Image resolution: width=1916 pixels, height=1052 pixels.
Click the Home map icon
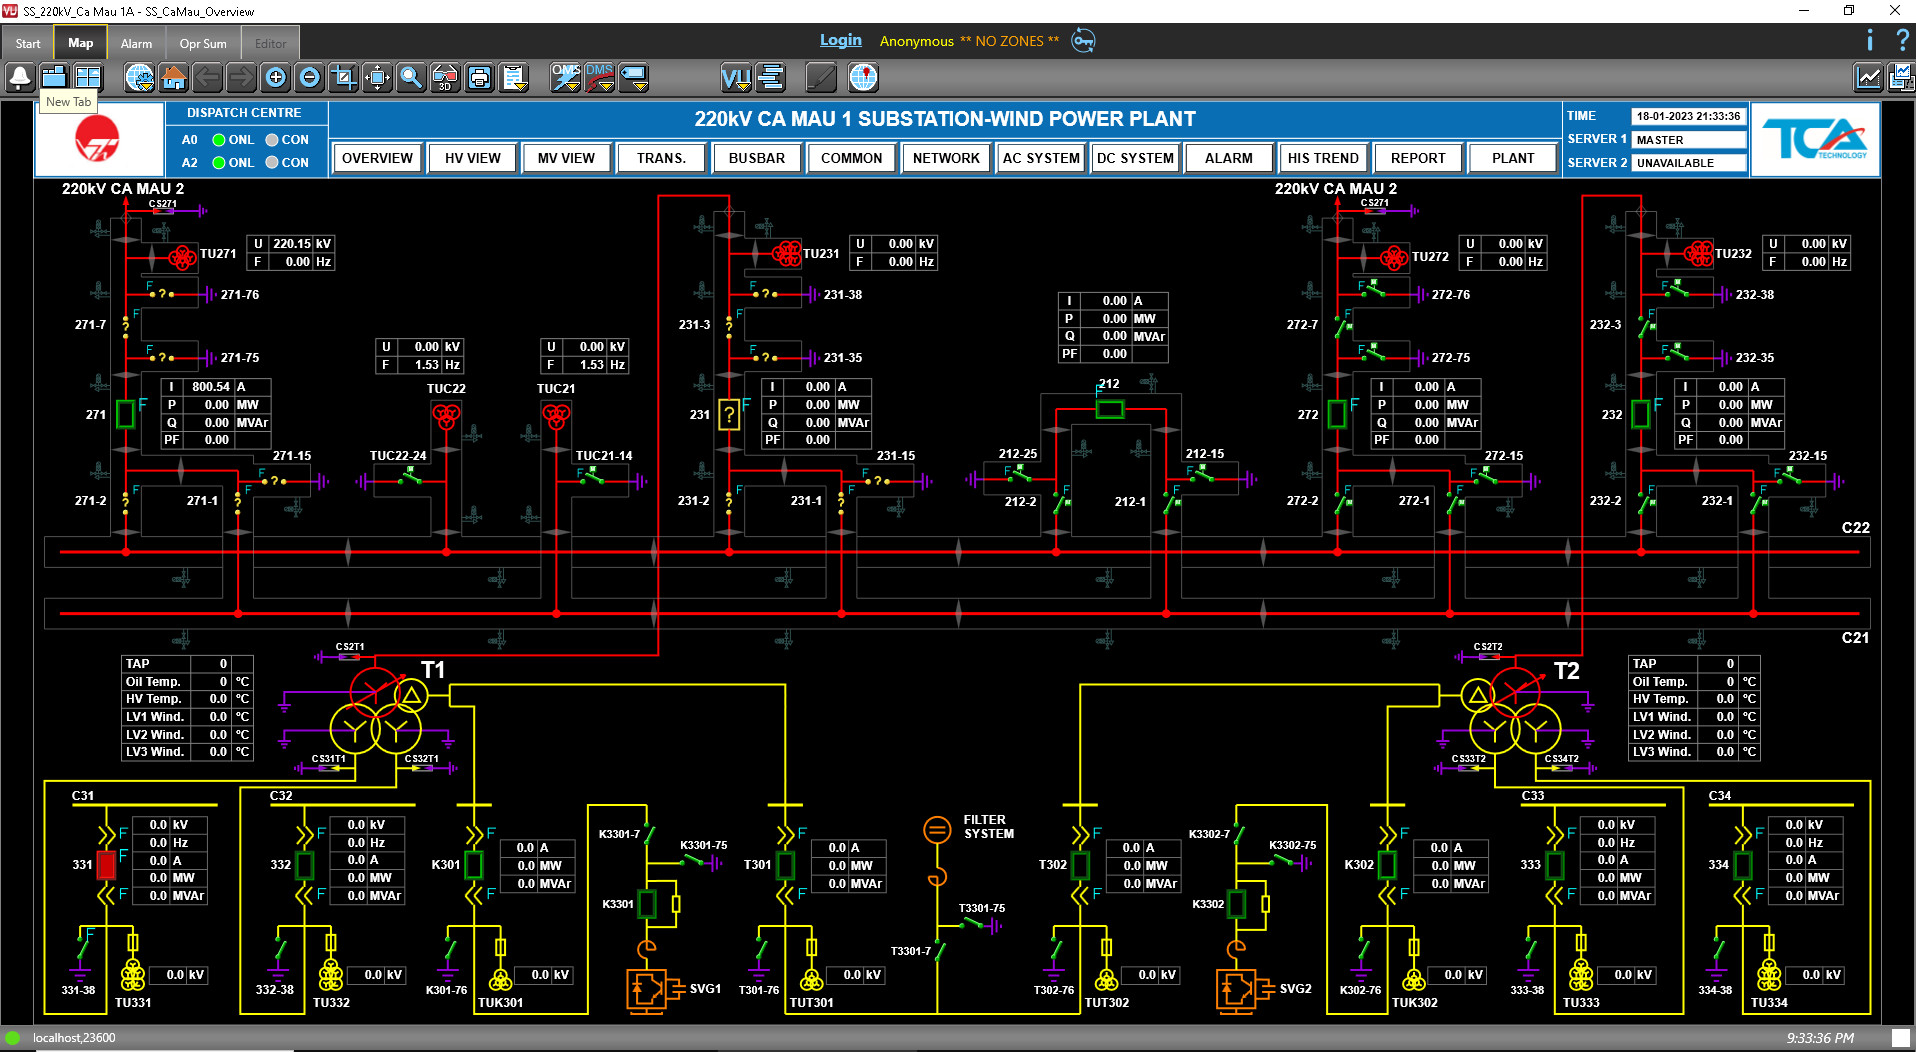tap(173, 77)
